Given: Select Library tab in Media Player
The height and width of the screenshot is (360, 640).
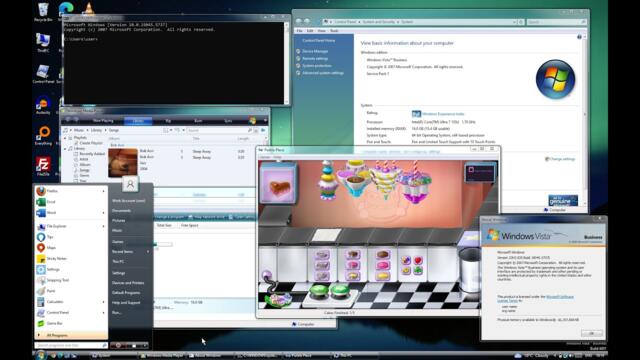Looking at the screenshot, I should (x=138, y=121).
